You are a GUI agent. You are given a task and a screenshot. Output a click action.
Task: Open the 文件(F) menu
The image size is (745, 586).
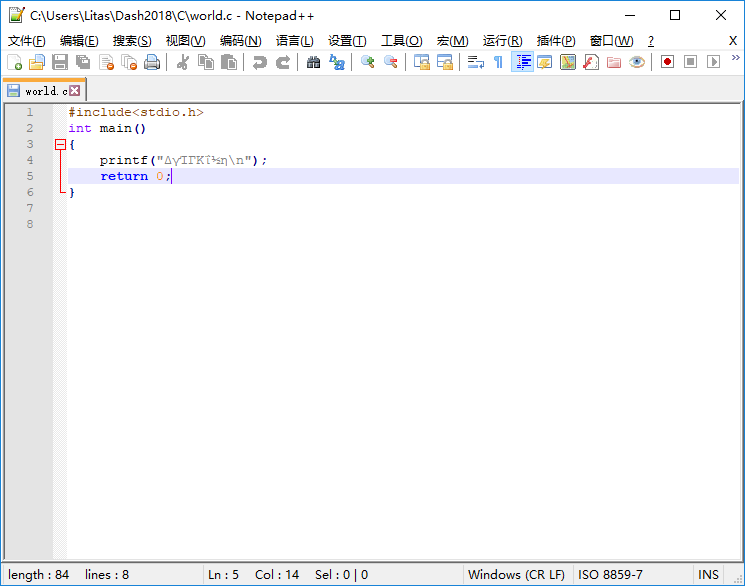[x=27, y=41]
